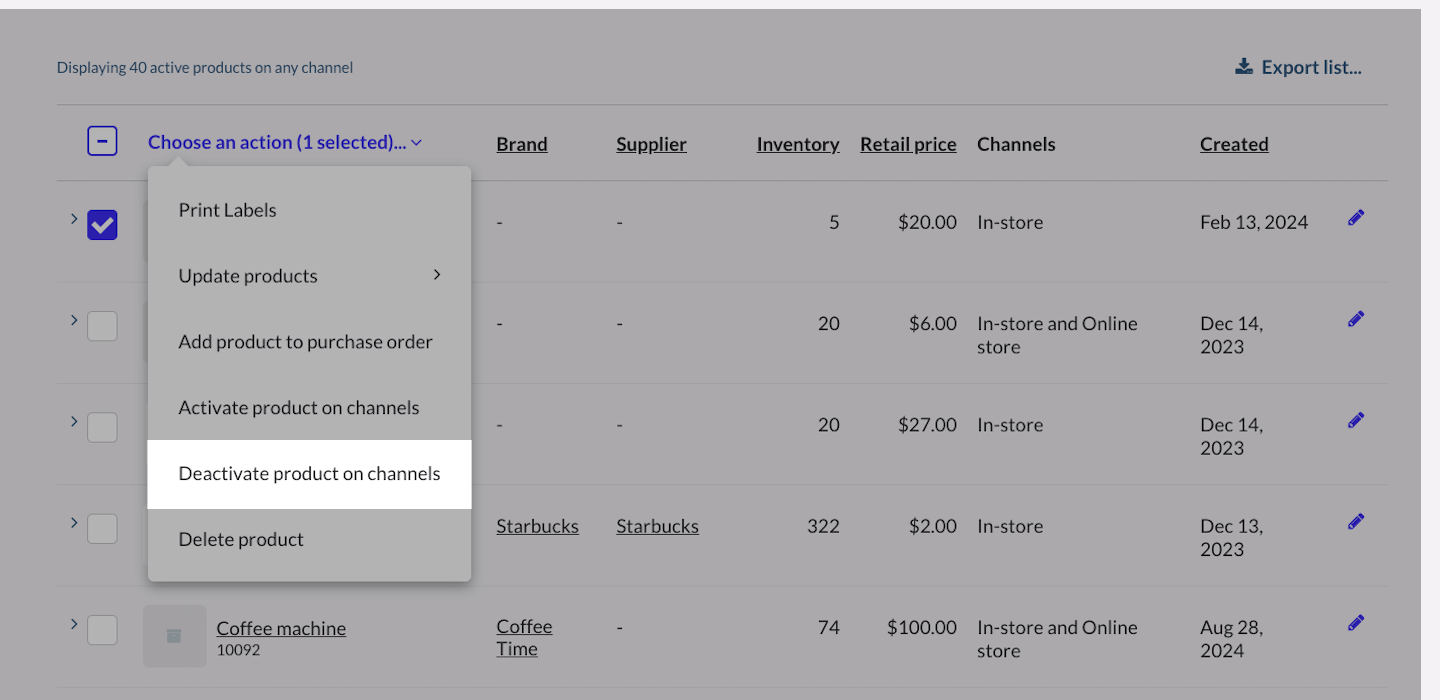Expand the first selected product row

point(74,218)
